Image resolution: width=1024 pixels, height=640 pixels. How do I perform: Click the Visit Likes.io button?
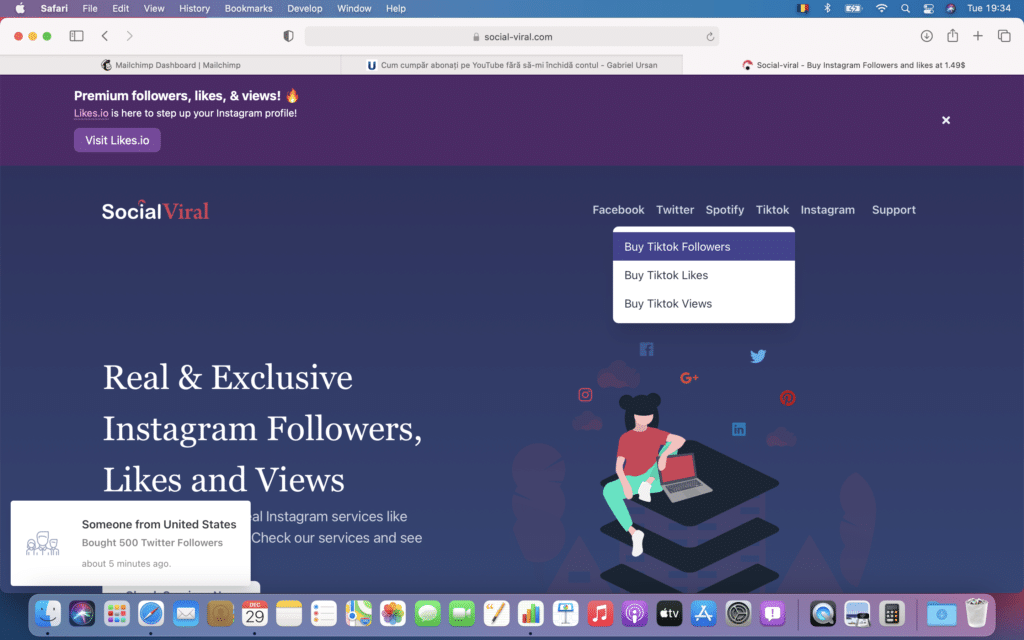coord(117,140)
